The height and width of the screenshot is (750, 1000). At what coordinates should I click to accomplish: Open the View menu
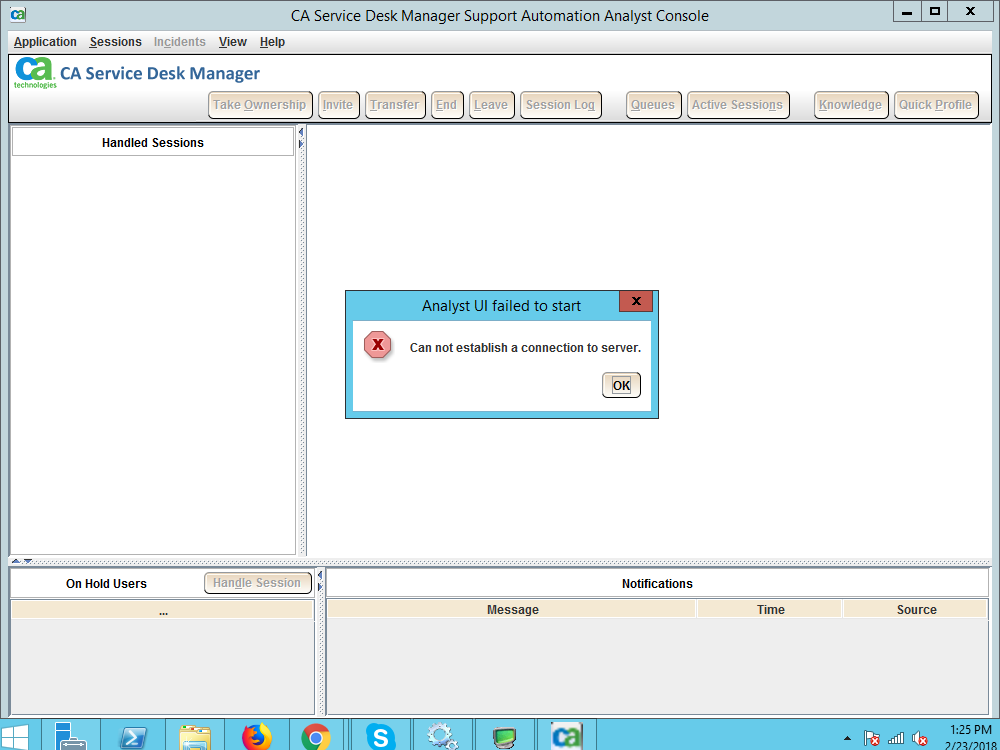232,42
